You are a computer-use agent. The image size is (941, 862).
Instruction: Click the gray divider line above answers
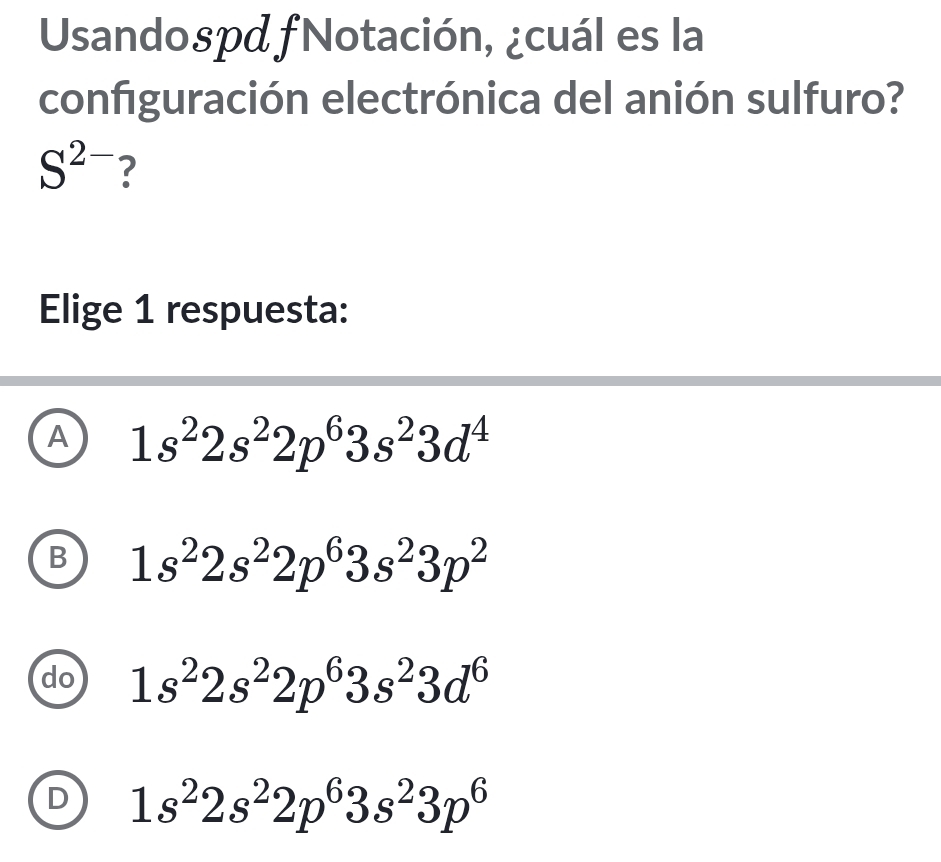coord(470,380)
